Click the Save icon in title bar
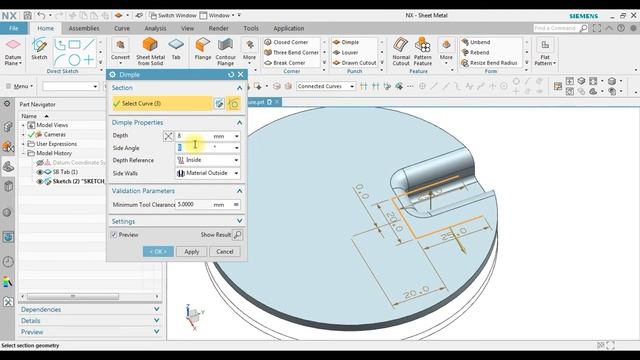Viewport: 640px width, 360px height. point(27,16)
